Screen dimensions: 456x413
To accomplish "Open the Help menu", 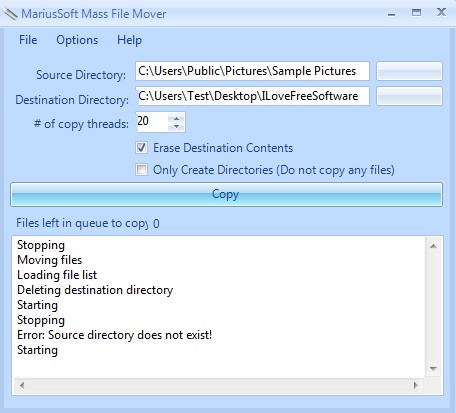I will click(x=129, y=40).
